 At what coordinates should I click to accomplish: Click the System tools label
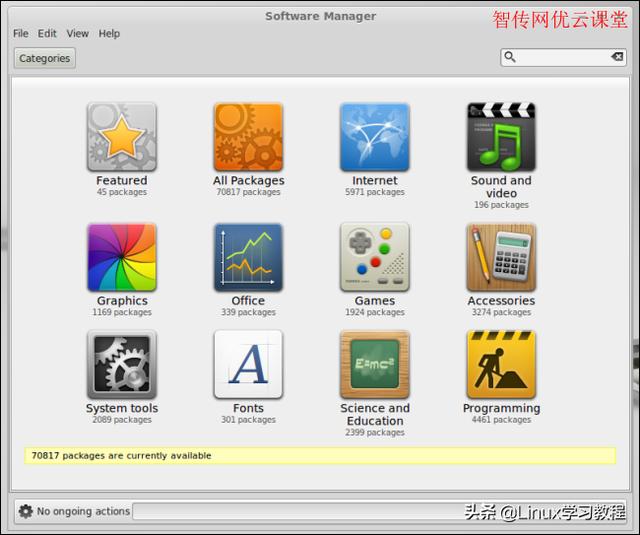(x=122, y=408)
